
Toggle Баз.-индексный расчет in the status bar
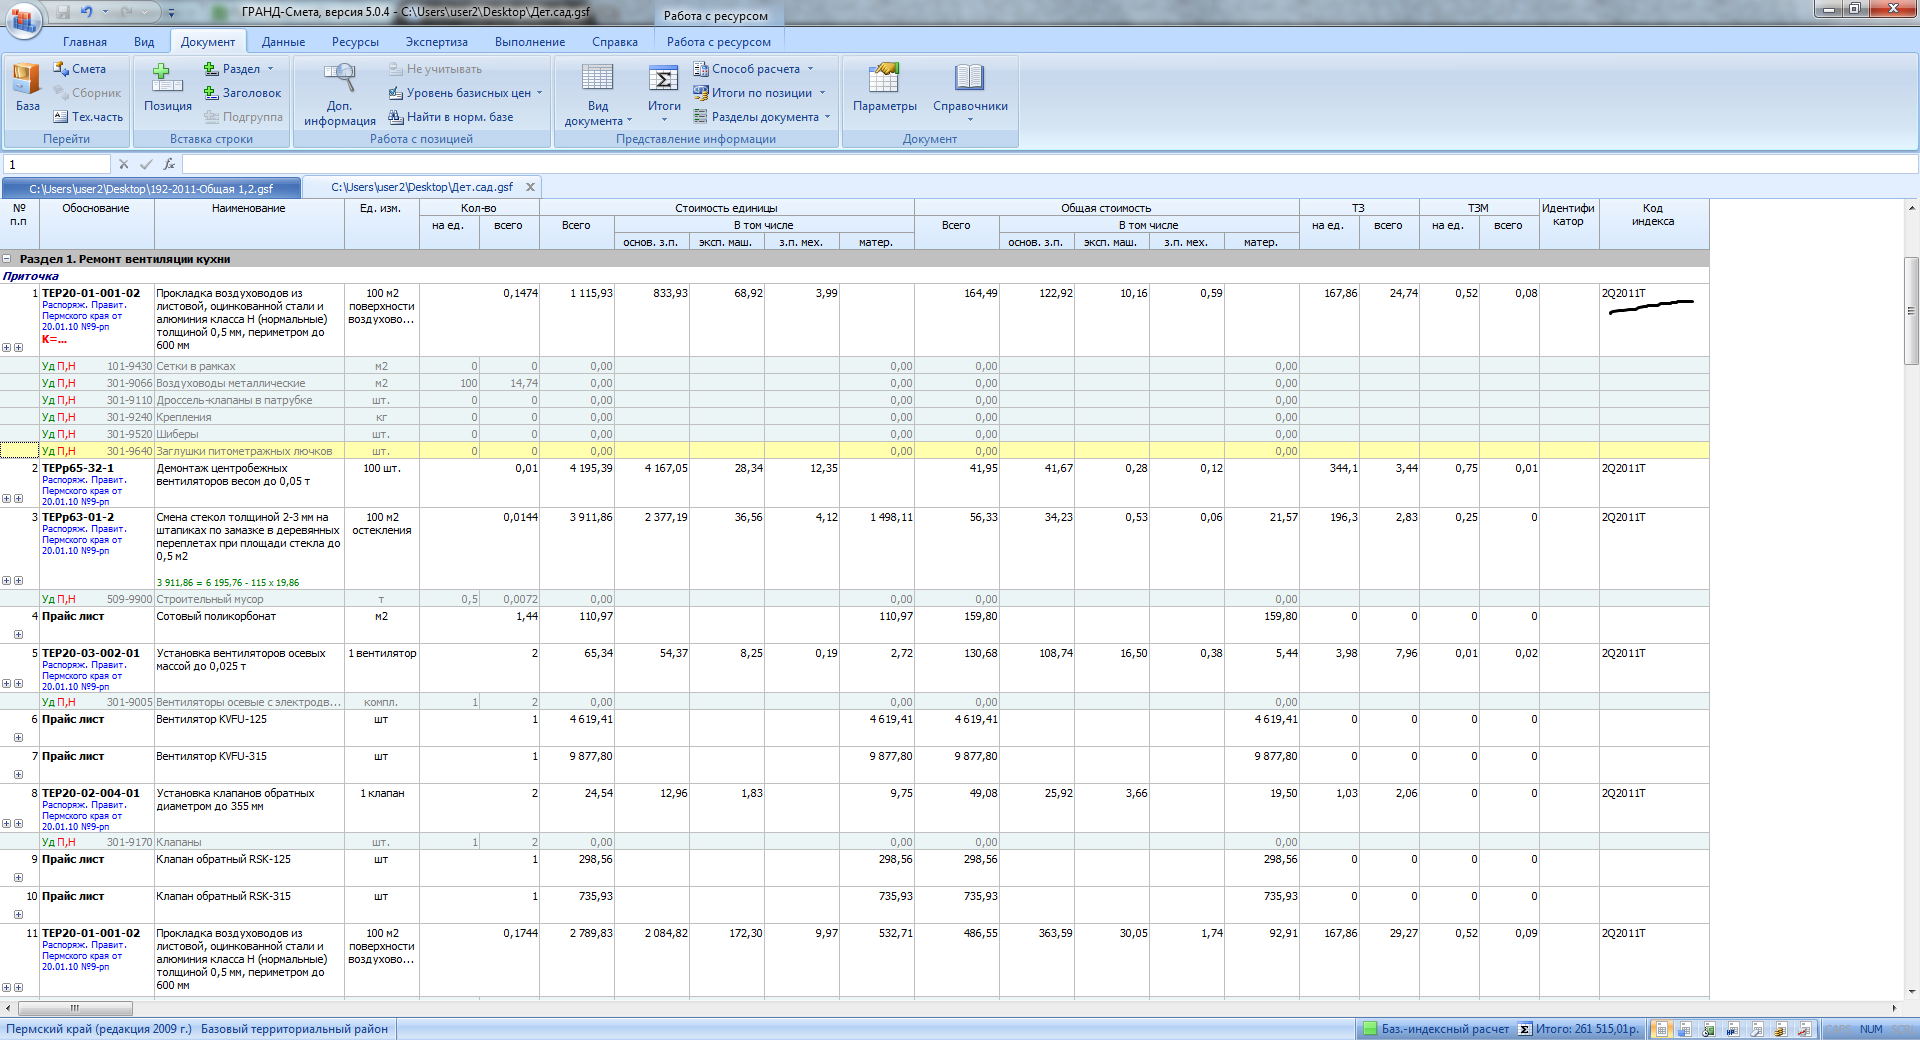(1435, 1029)
